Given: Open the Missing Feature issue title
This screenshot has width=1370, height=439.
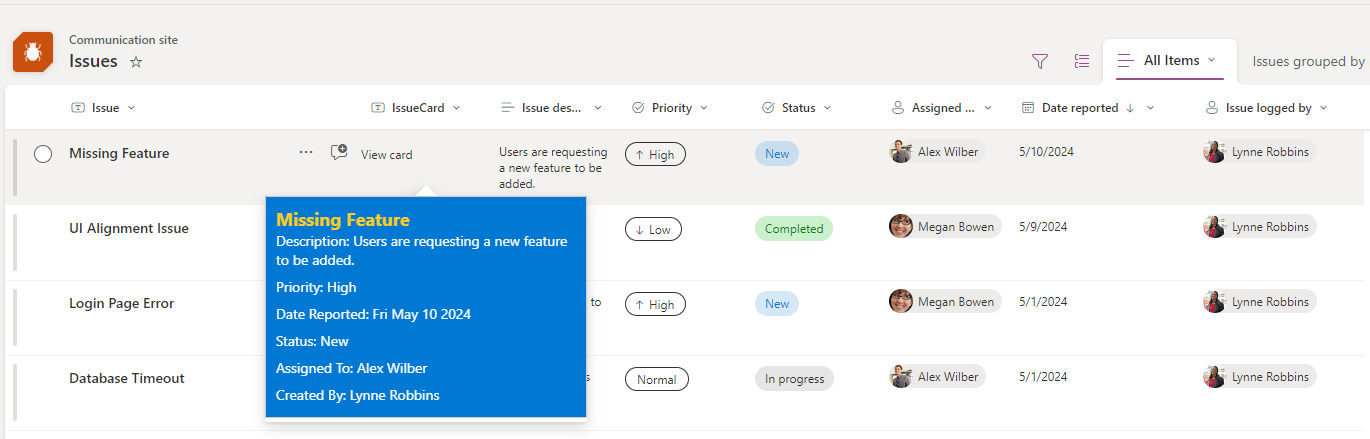Looking at the screenshot, I should tap(119, 153).
